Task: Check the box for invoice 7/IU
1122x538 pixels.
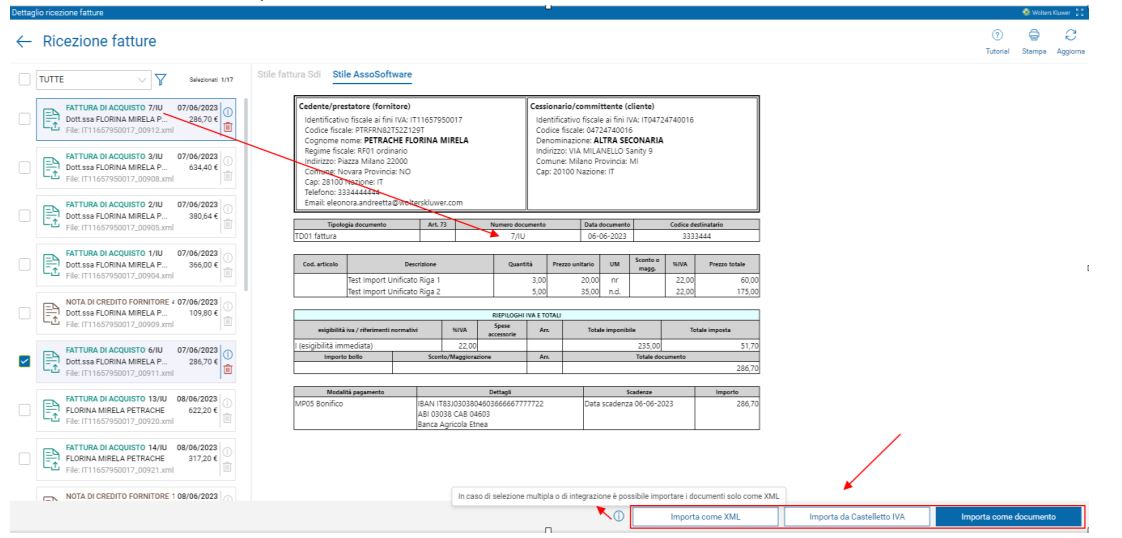Action: tap(24, 119)
